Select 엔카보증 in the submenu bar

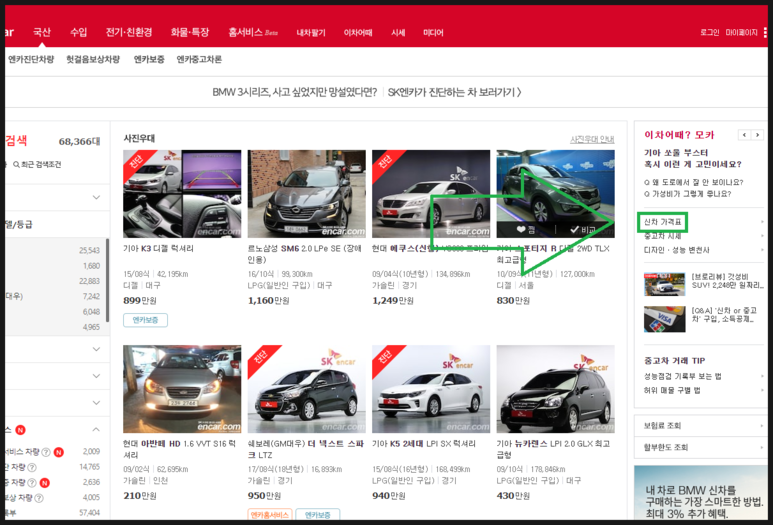pos(149,59)
